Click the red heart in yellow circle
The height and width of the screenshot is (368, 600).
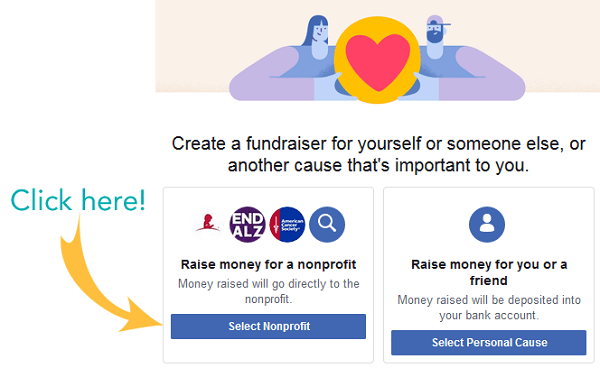377,60
